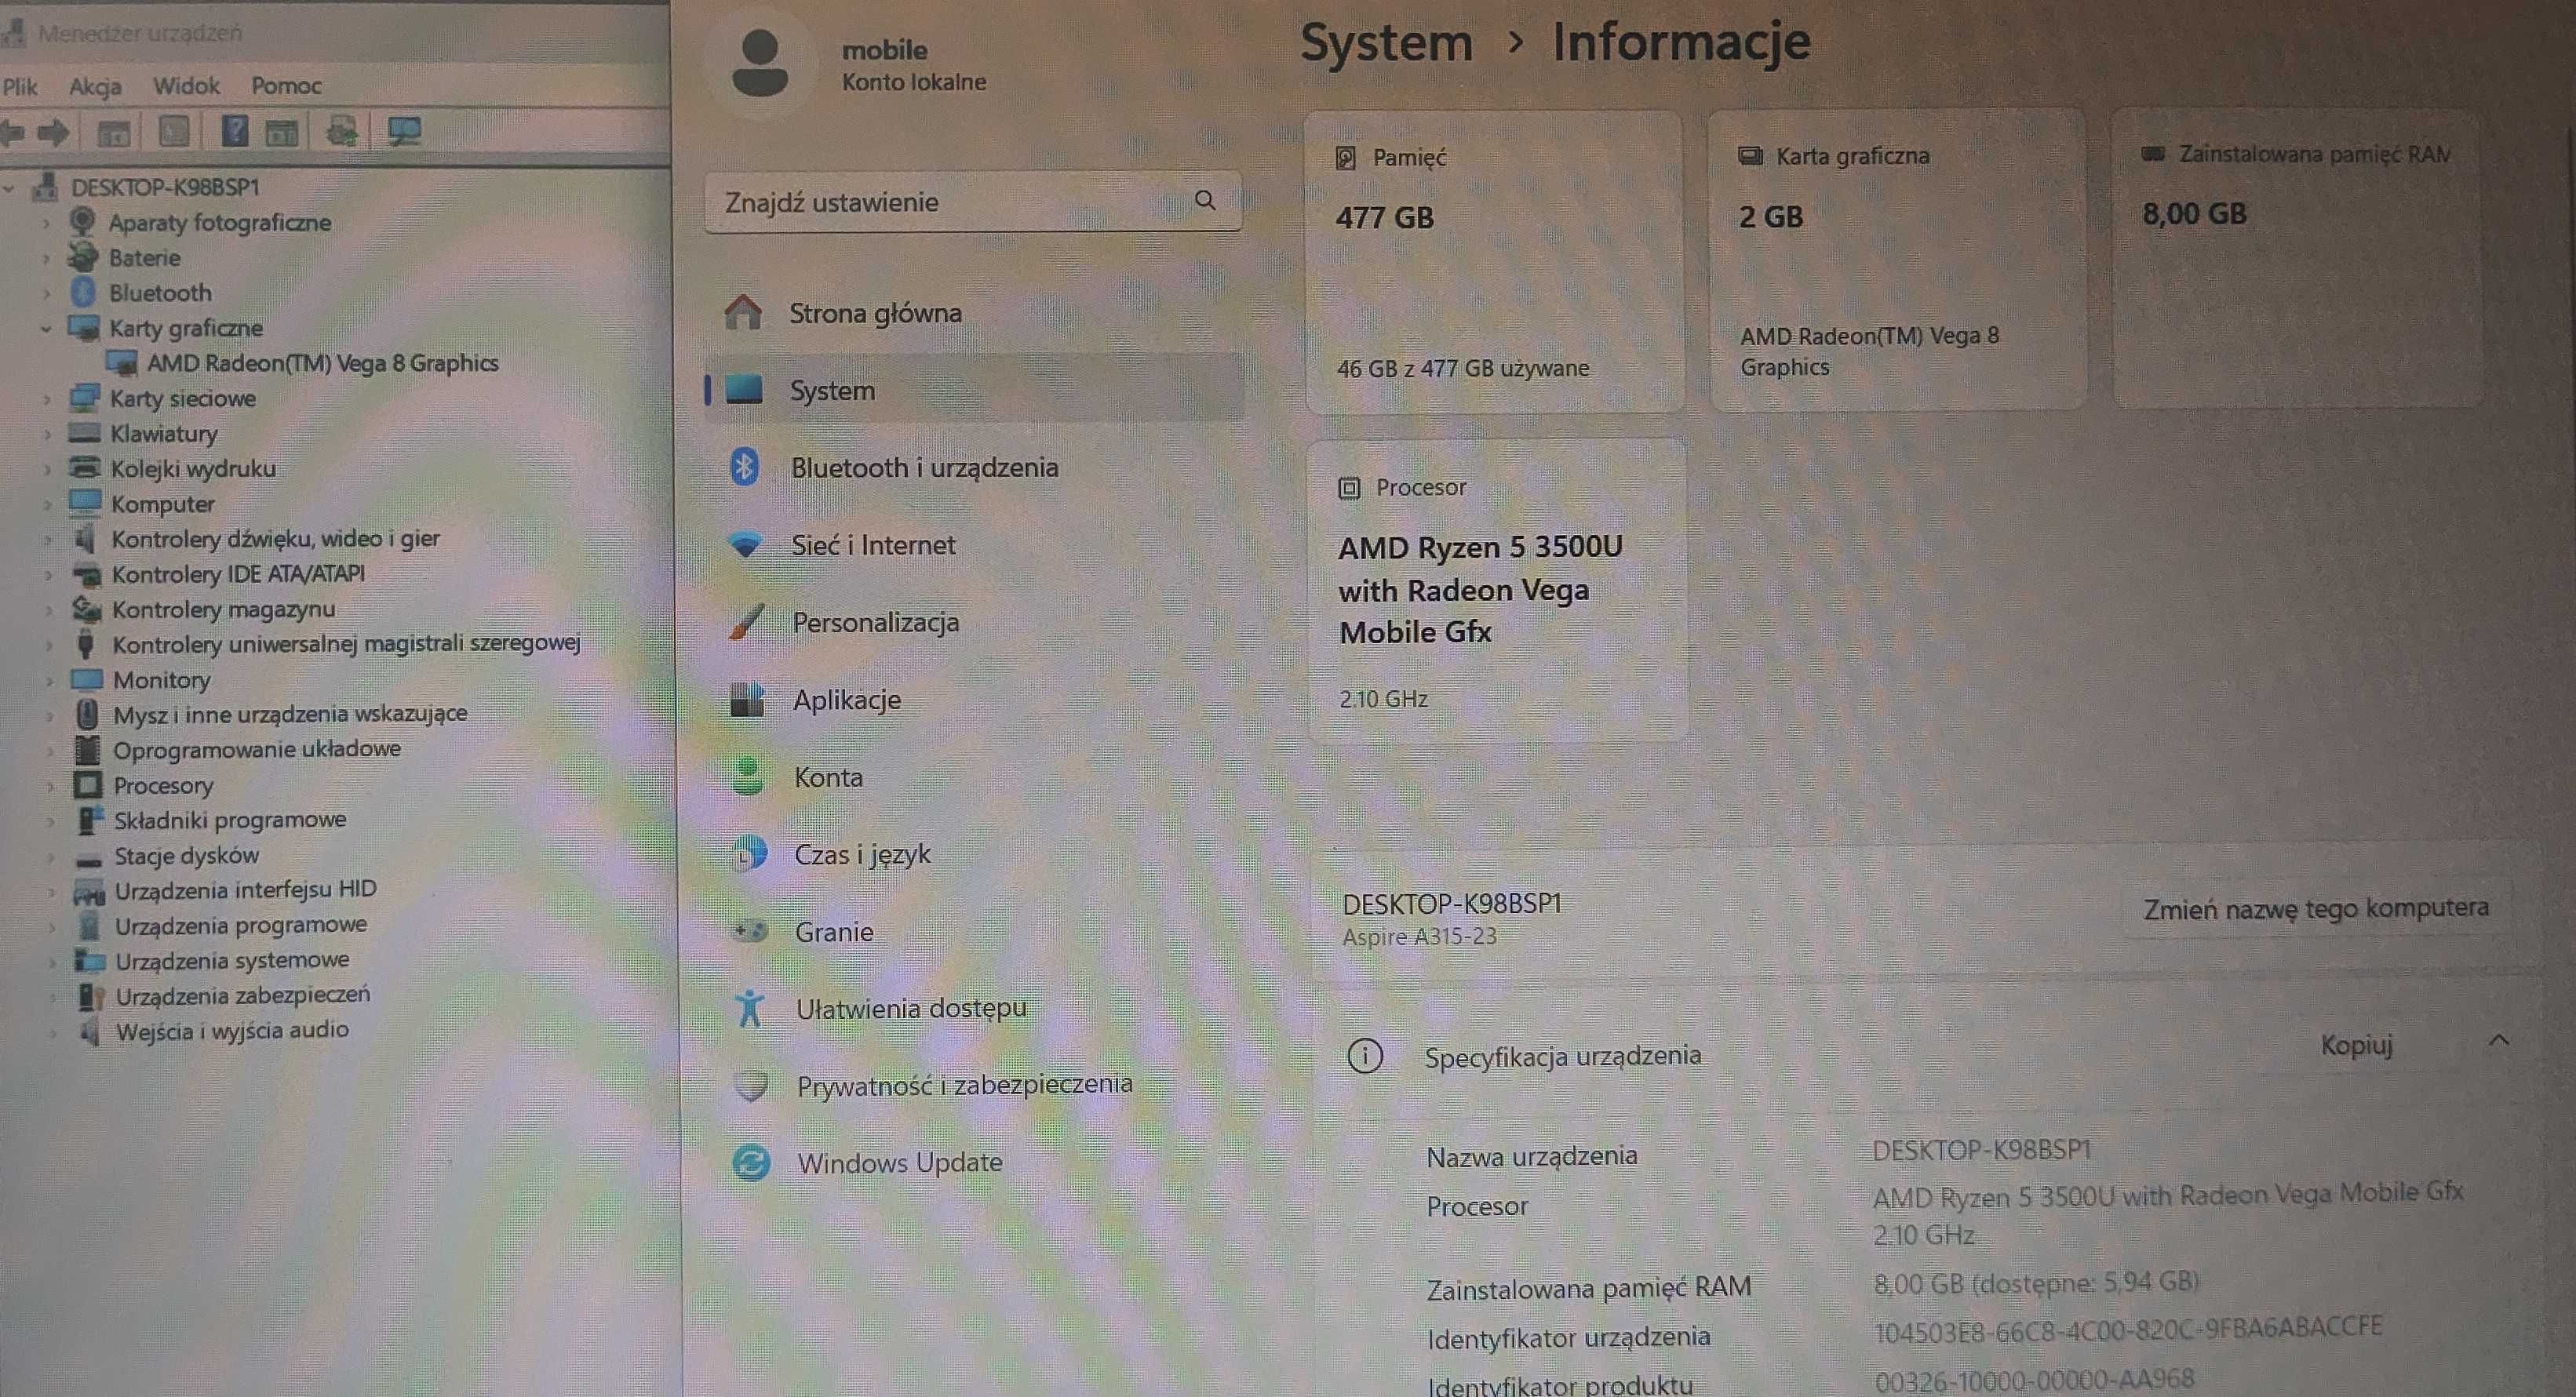Select Kontrolery uniwersalnej magistrali szeregowej entry
Viewport: 2576px width, 1397px height.
346,643
